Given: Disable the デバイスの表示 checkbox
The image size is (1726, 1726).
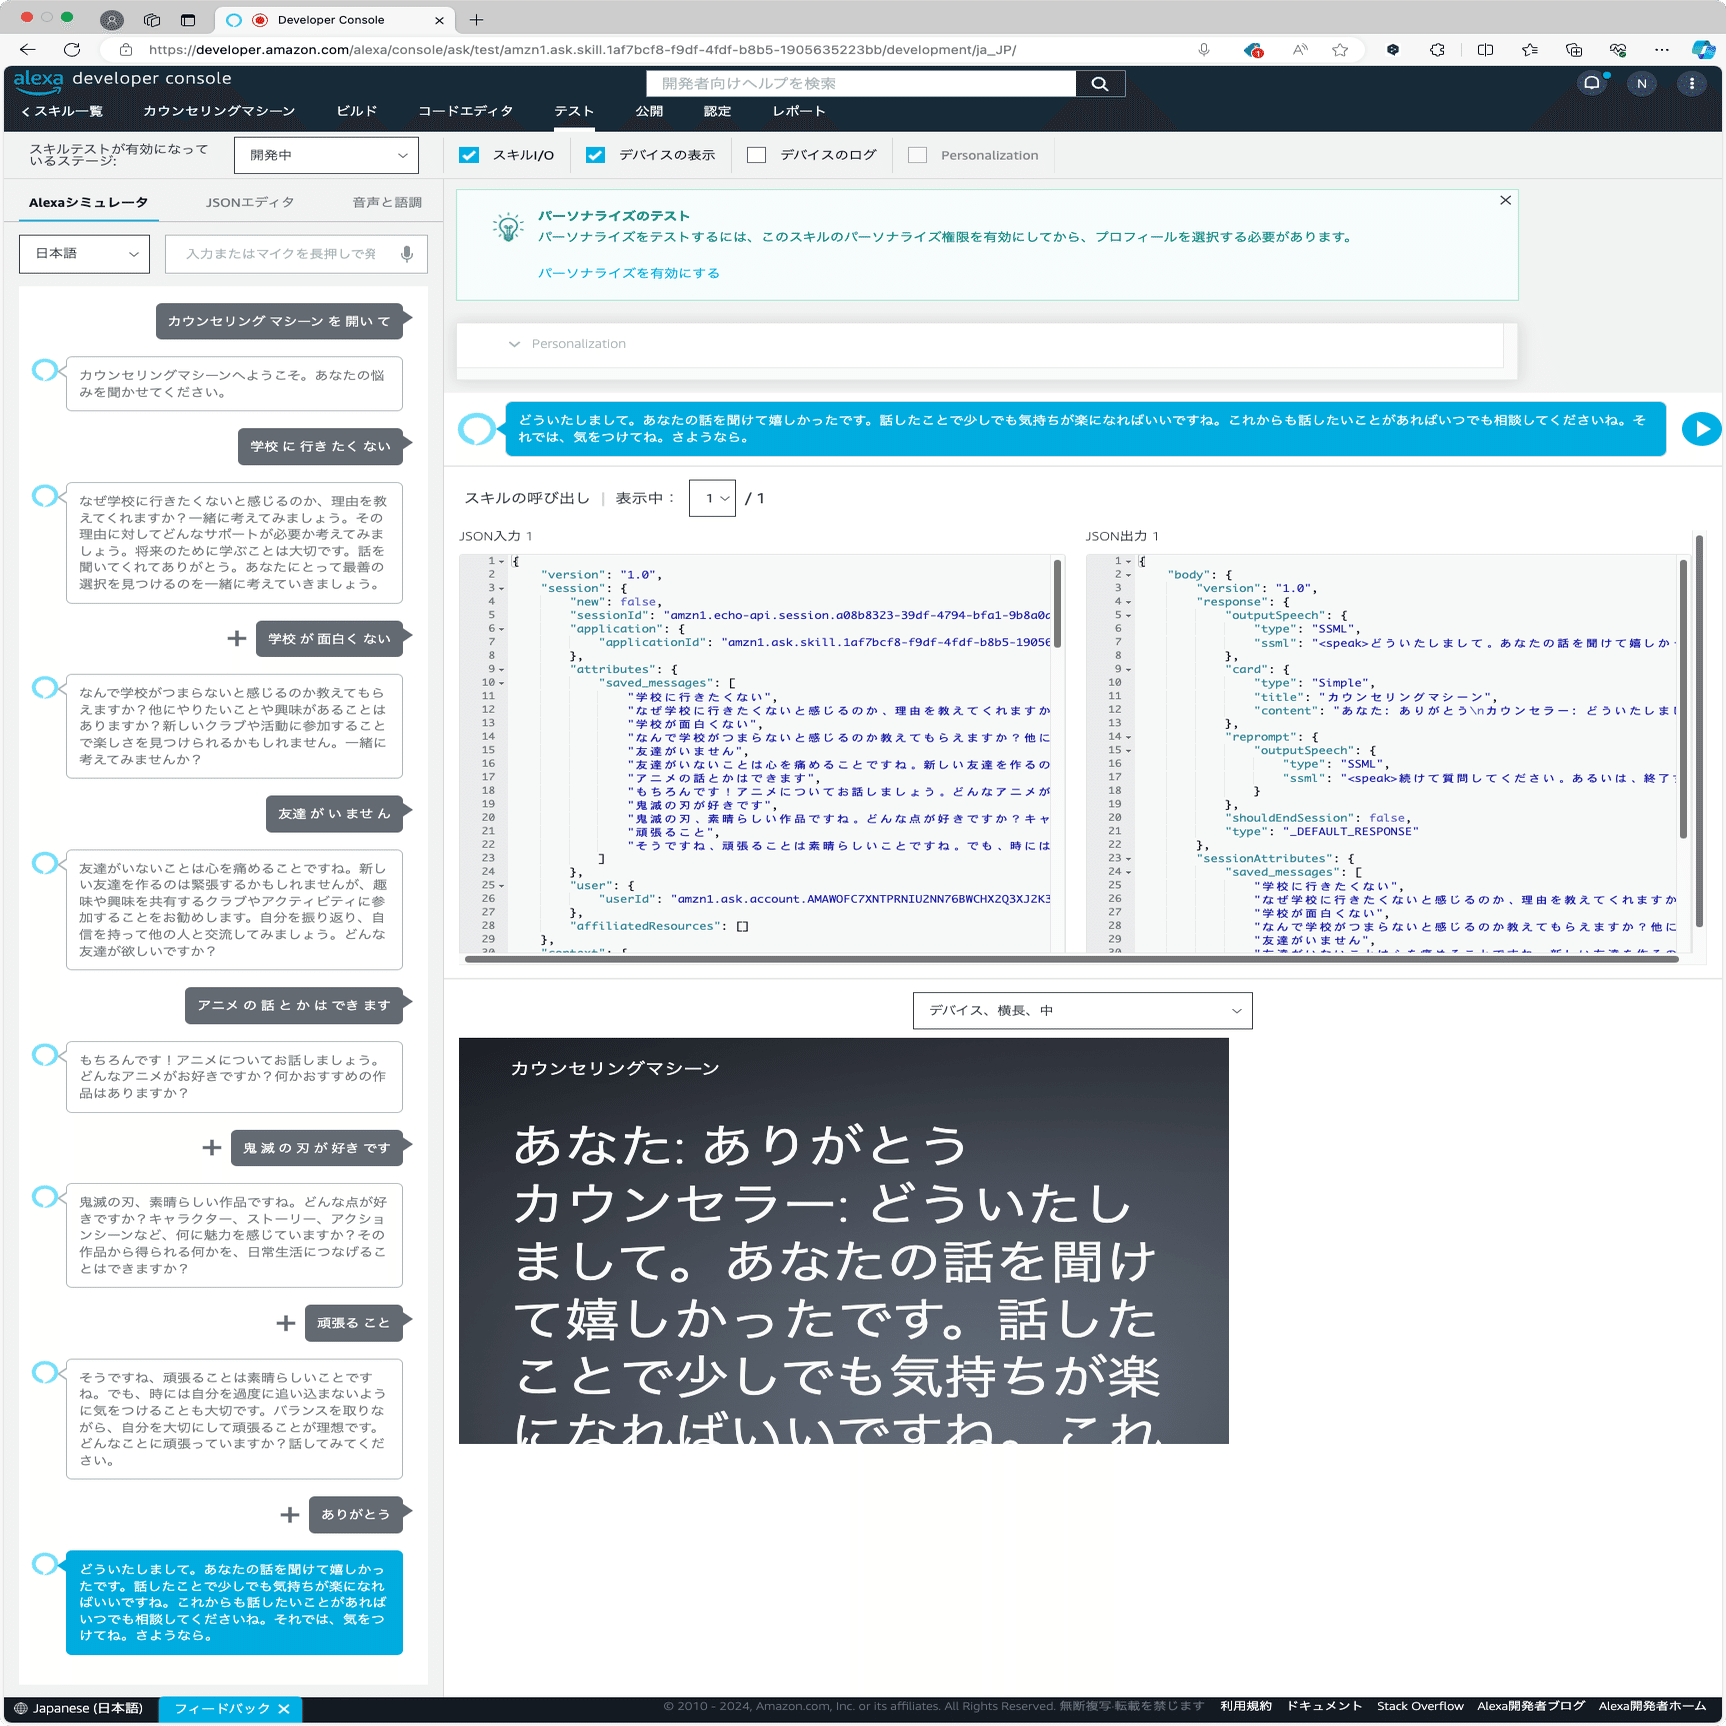Looking at the screenshot, I should pyautogui.click(x=596, y=155).
